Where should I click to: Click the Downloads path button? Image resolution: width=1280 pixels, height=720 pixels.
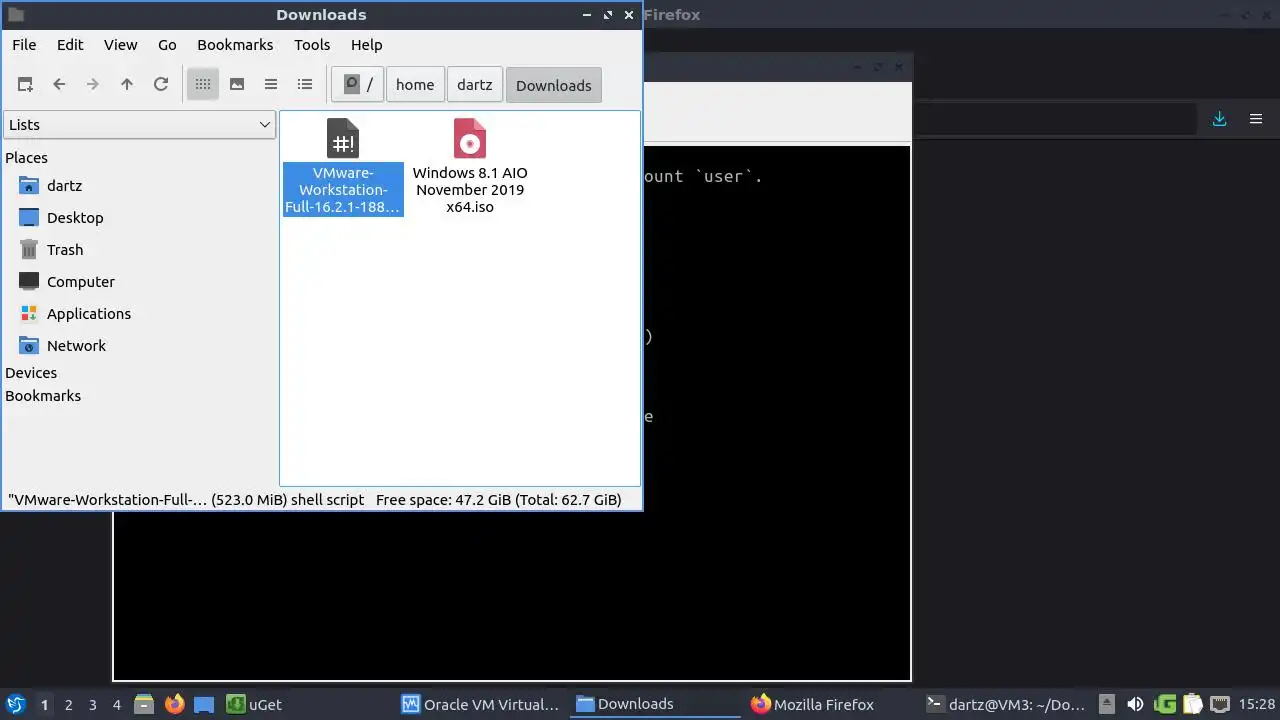tap(554, 85)
